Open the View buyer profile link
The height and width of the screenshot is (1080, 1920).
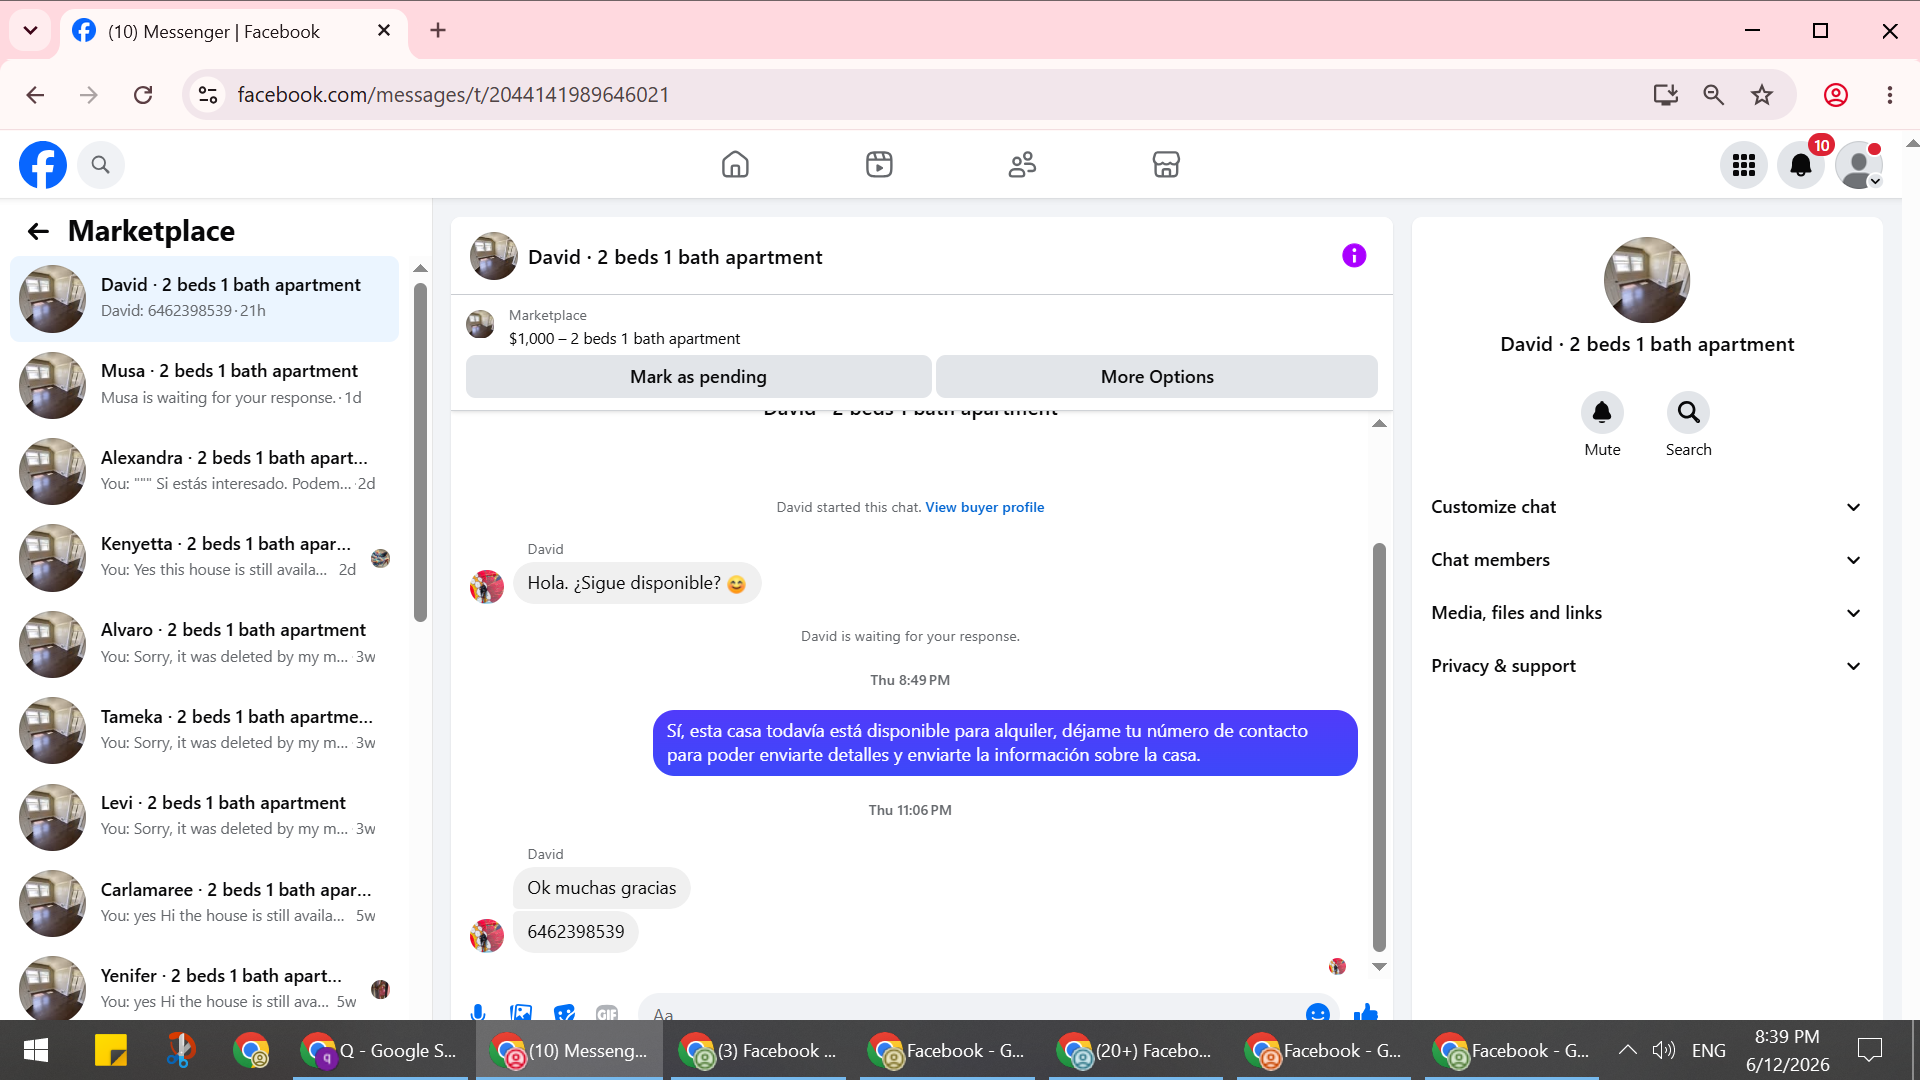click(x=985, y=508)
